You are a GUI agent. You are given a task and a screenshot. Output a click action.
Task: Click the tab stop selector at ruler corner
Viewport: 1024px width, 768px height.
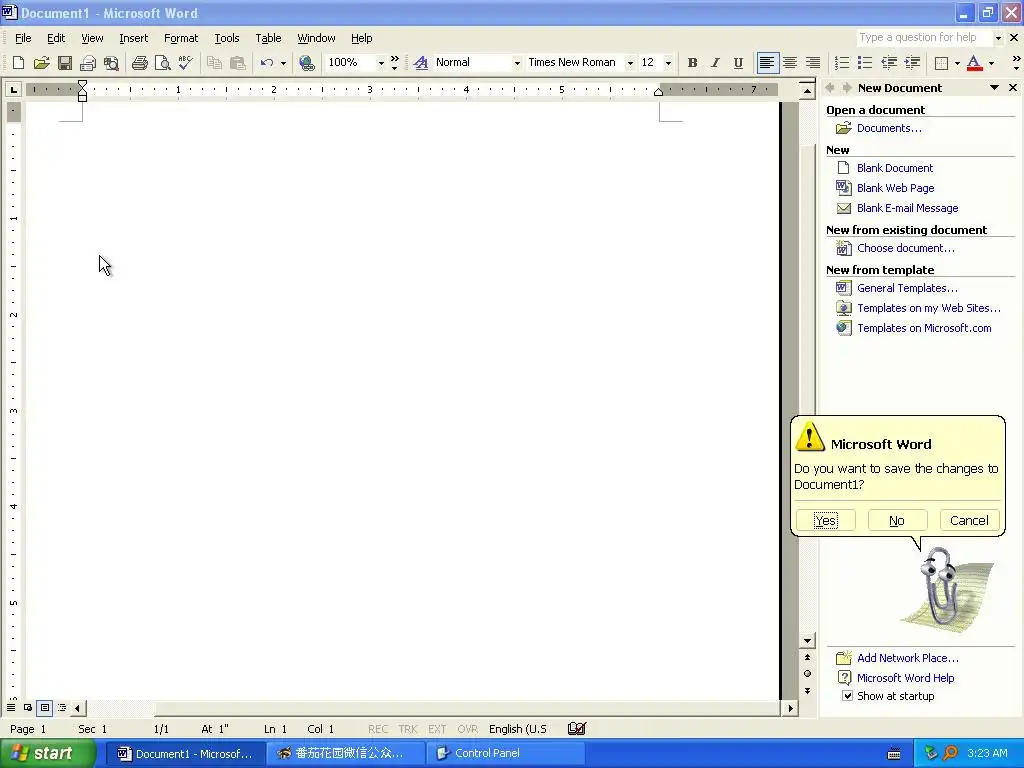pyautogui.click(x=13, y=89)
